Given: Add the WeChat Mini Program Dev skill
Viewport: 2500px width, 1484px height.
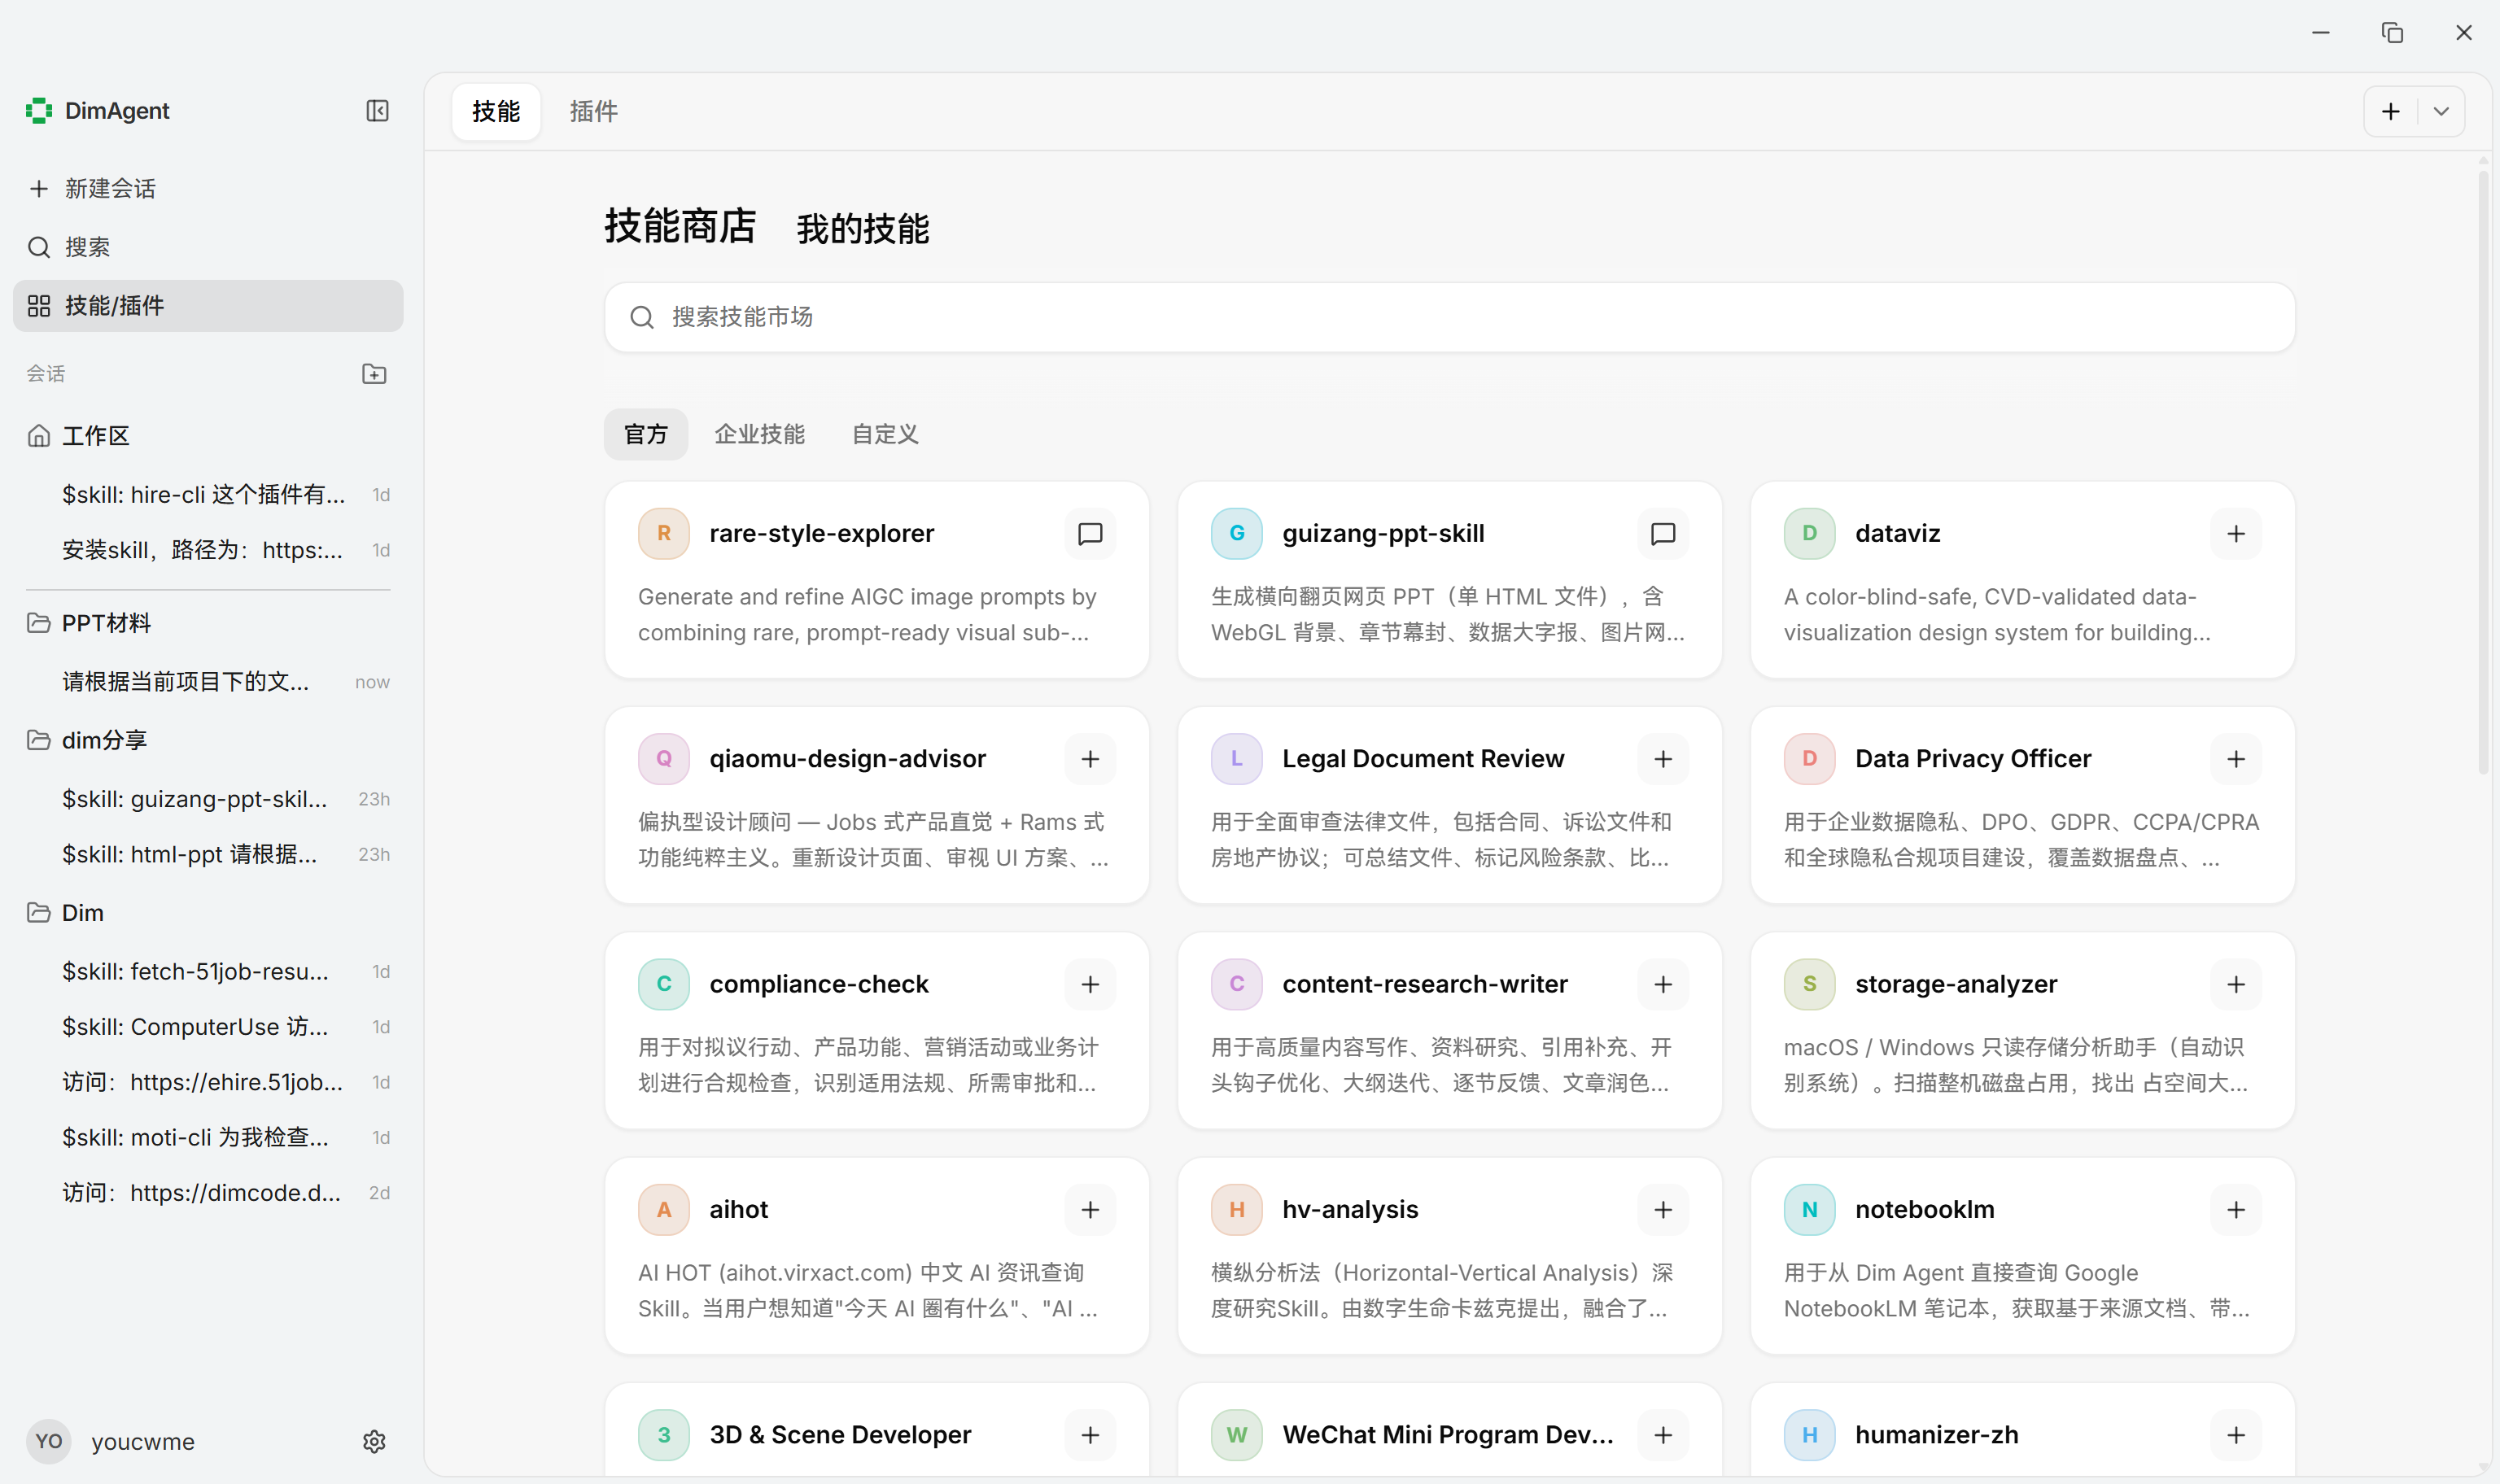Looking at the screenshot, I should pos(1663,1435).
